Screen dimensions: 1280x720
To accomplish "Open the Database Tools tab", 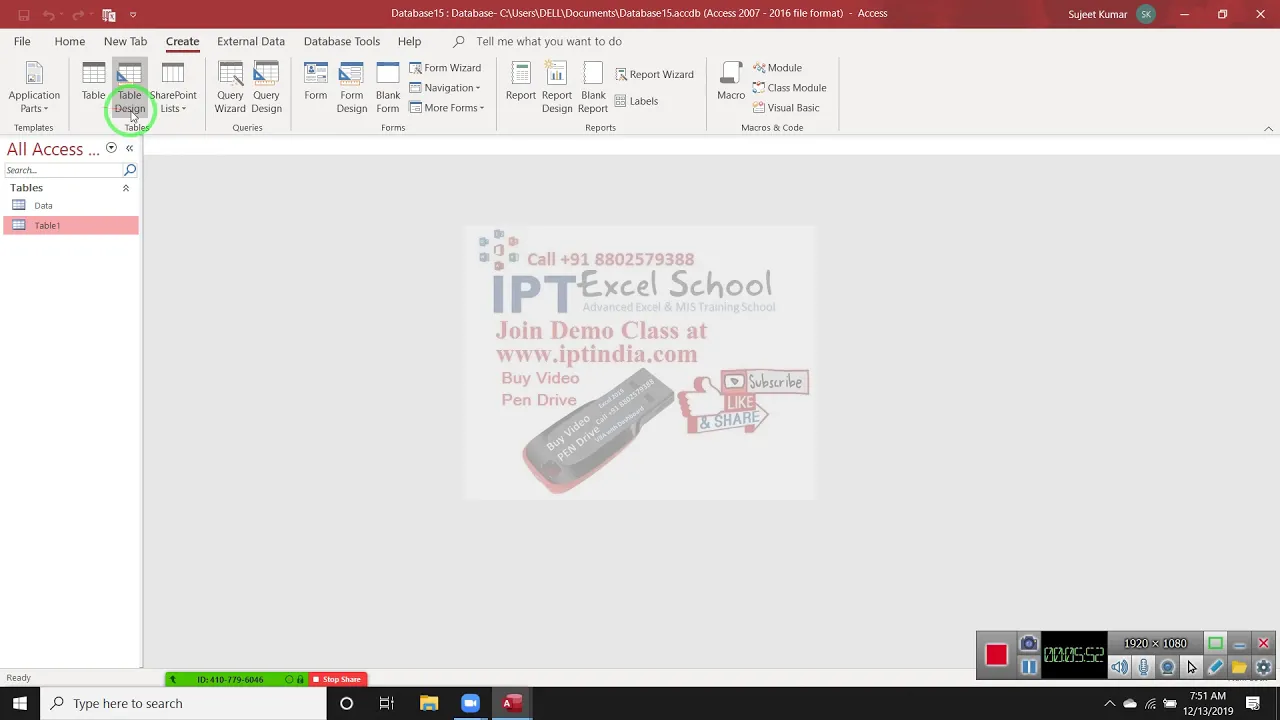I will [x=342, y=41].
